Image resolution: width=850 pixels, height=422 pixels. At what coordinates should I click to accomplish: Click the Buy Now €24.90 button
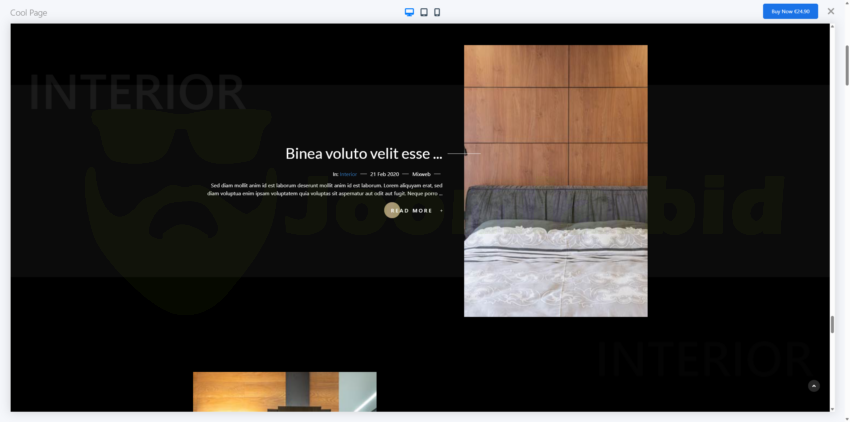point(790,12)
